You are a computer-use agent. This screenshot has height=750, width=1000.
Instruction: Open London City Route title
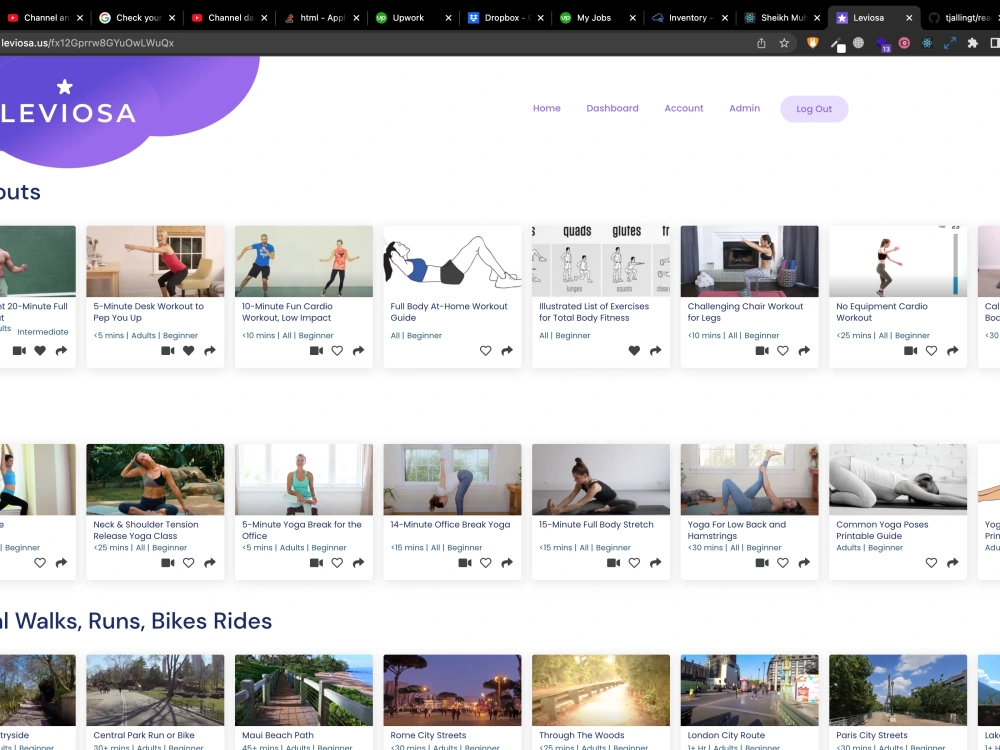tap(726, 735)
